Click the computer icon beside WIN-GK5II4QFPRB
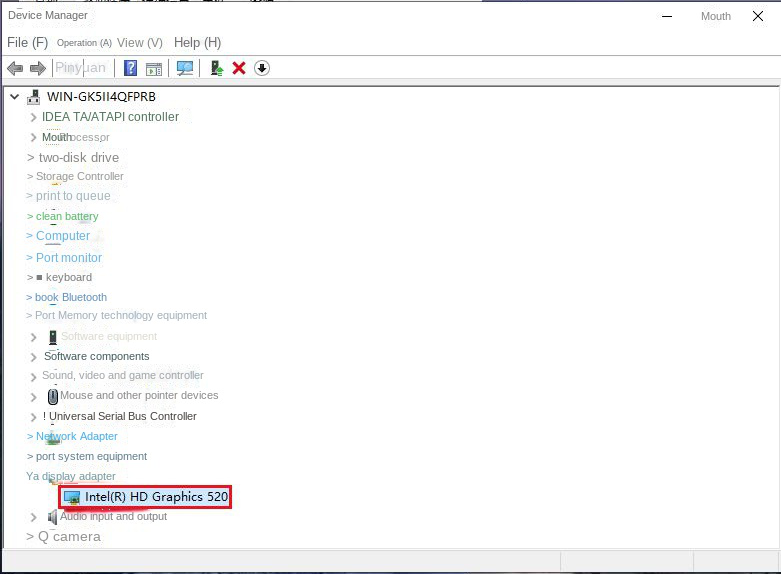Image resolution: width=781 pixels, height=574 pixels. (x=34, y=97)
